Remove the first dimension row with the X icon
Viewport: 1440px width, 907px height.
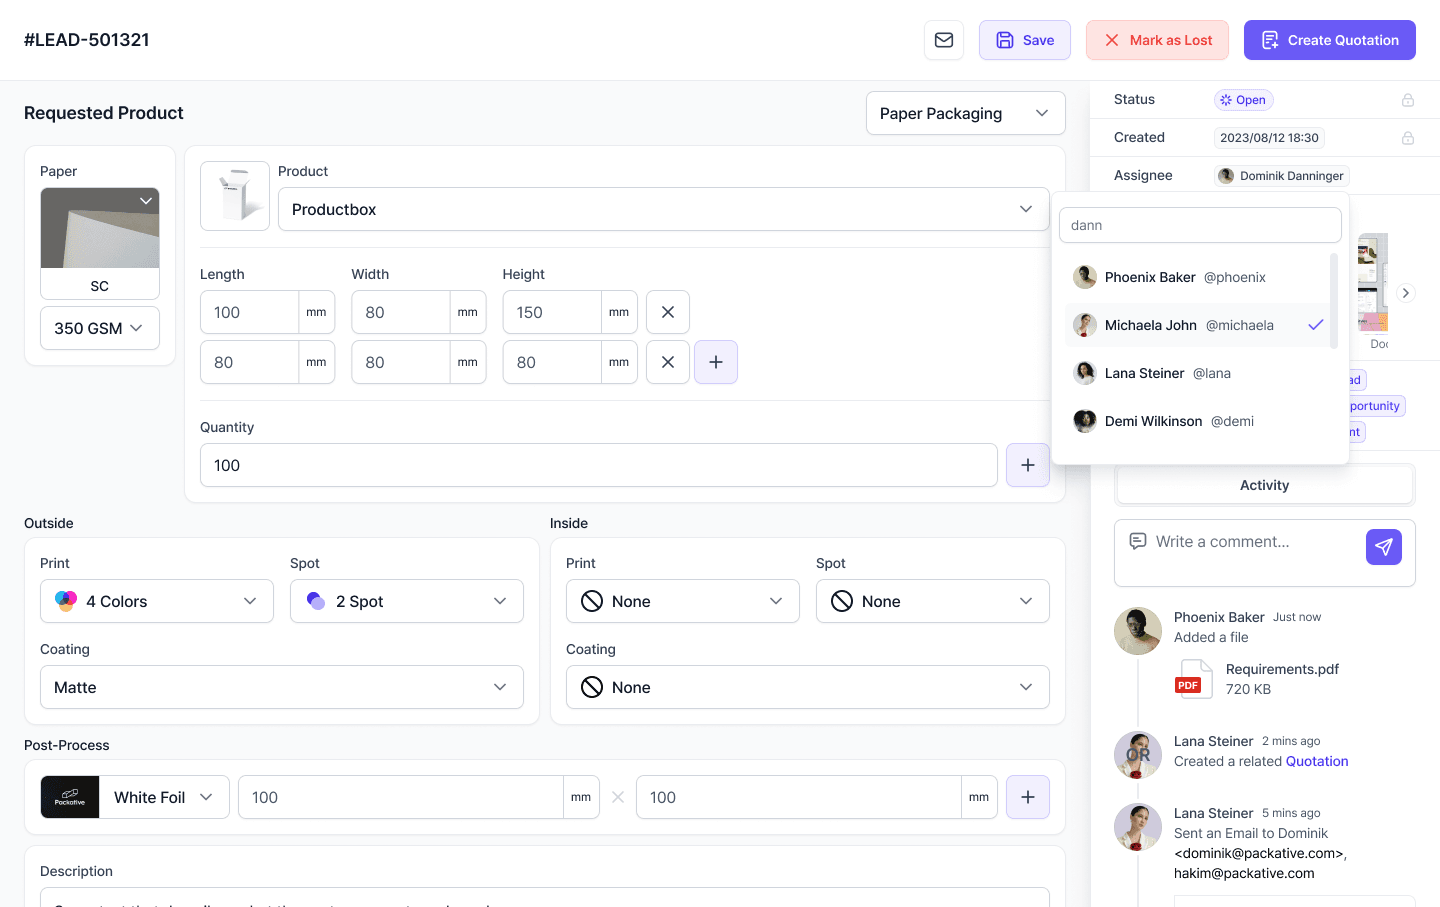tap(667, 312)
